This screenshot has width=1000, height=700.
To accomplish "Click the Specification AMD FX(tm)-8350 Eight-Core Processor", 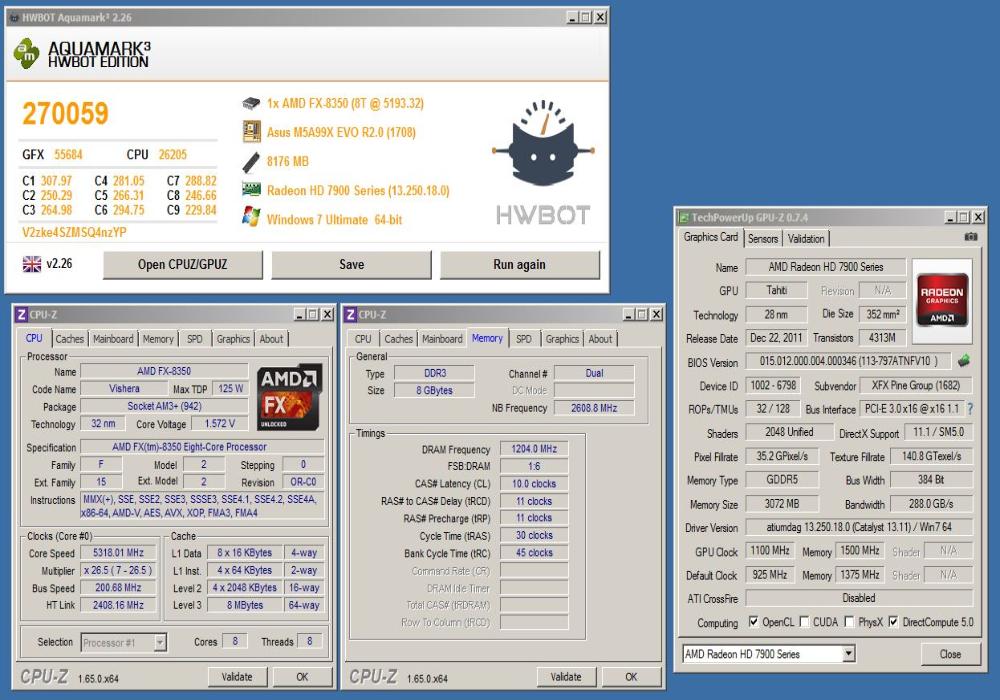I will [202, 447].
